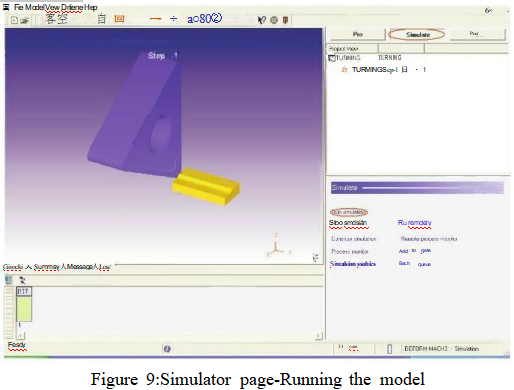514x390 pixels.
Task: Select the Project View column header
Action: (353, 49)
